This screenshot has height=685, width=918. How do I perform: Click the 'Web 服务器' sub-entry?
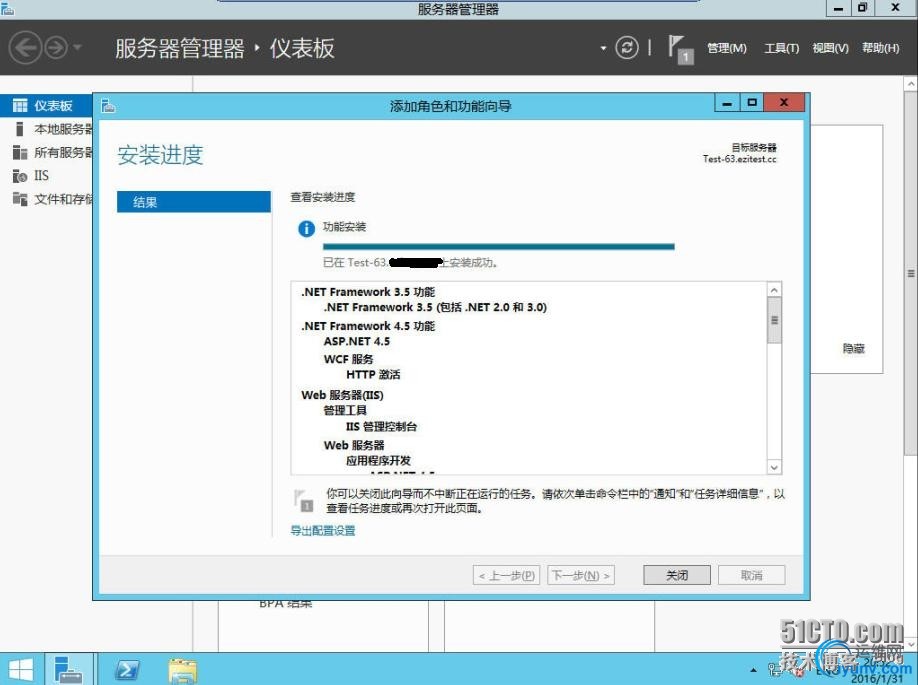coord(354,445)
